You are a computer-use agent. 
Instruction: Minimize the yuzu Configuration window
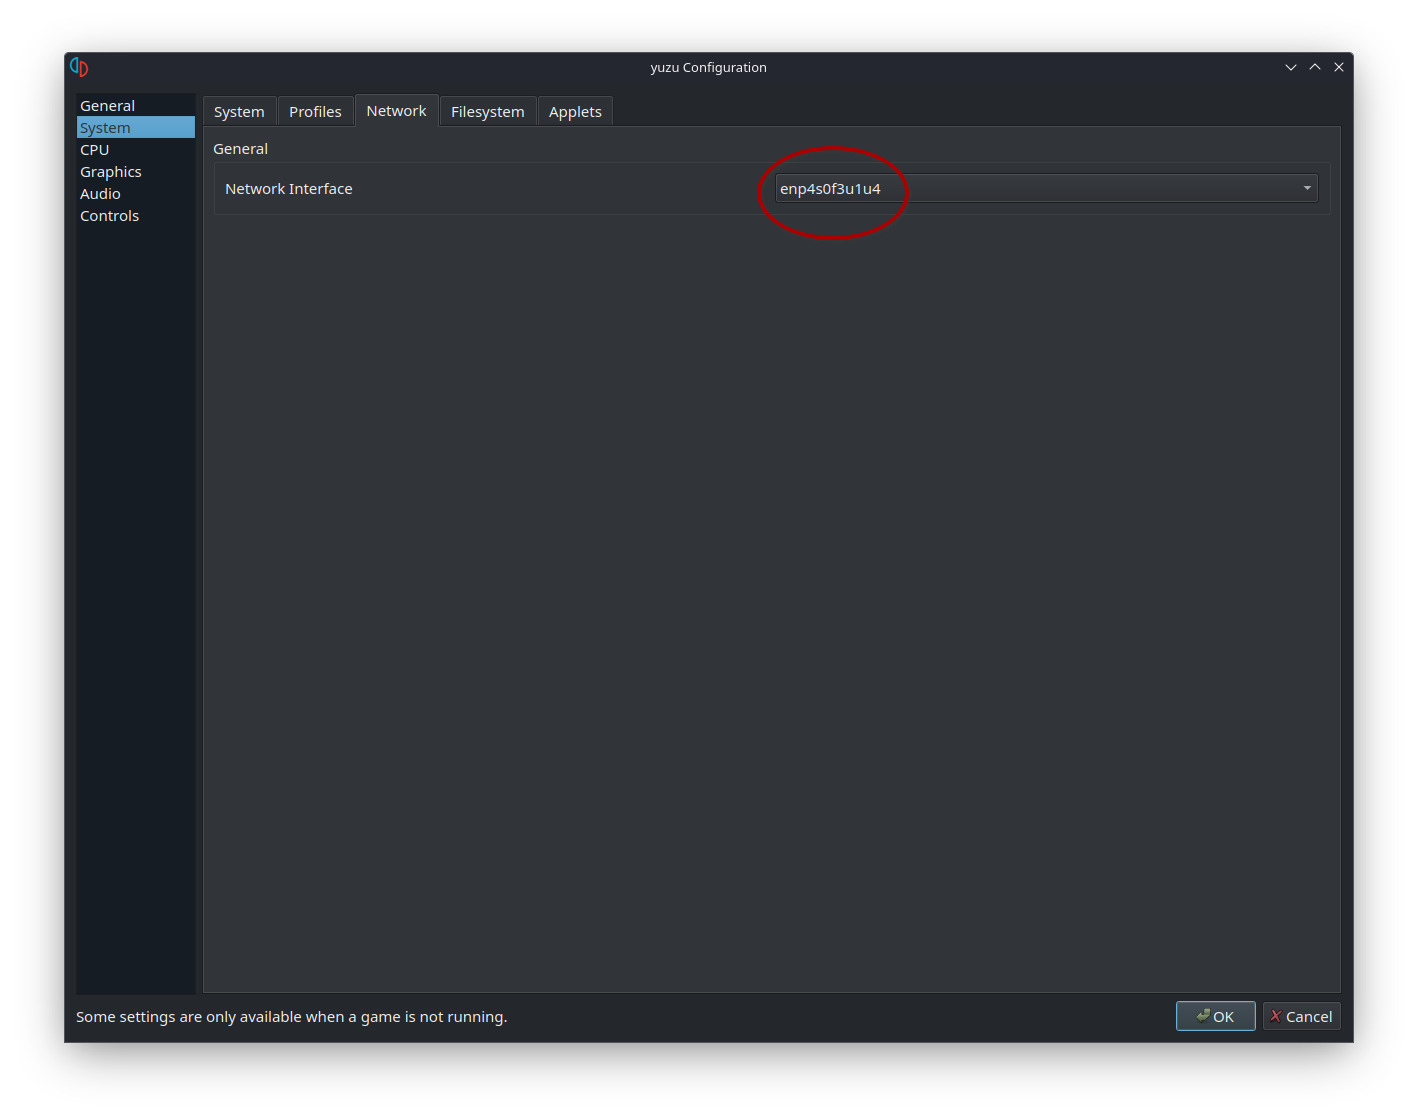tap(1291, 67)
